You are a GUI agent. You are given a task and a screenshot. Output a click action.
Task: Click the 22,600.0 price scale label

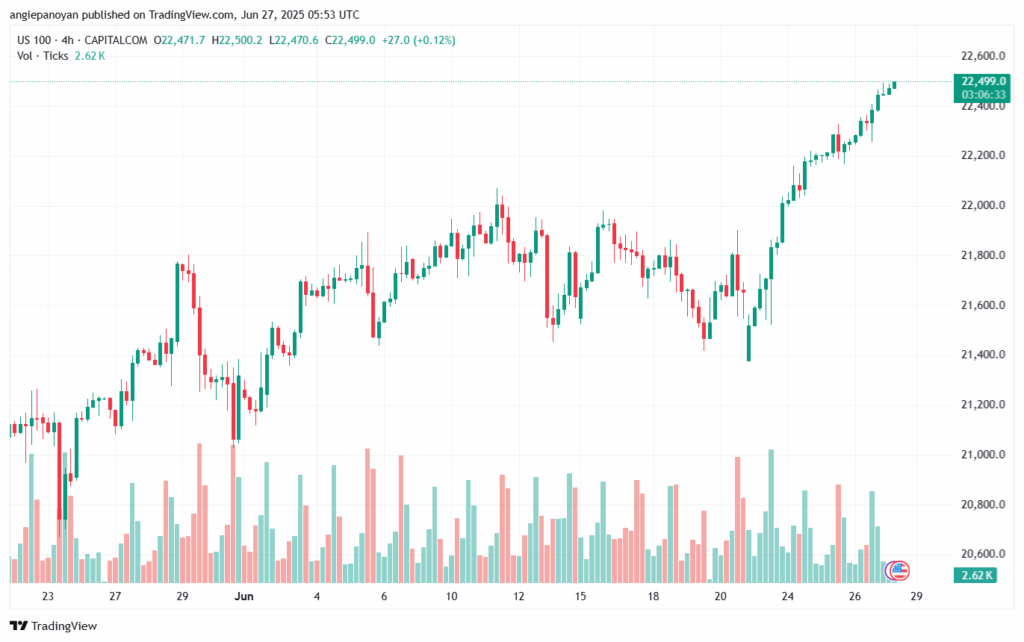(982, 56)
